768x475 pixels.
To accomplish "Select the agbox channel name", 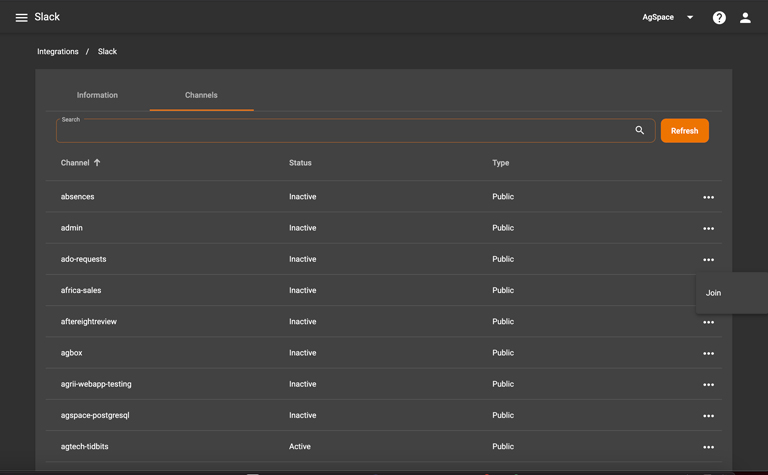I will coord(72,353).
